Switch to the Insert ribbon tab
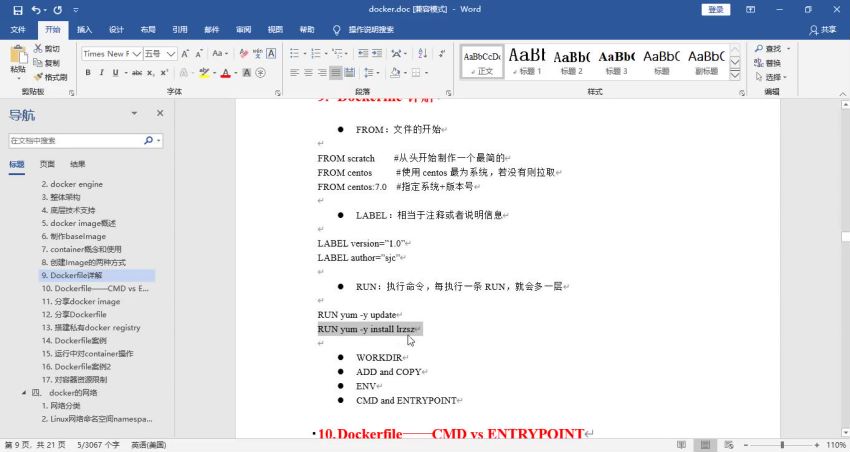The width and height of the screenshot is (850, 452). [x=84, y=30]
